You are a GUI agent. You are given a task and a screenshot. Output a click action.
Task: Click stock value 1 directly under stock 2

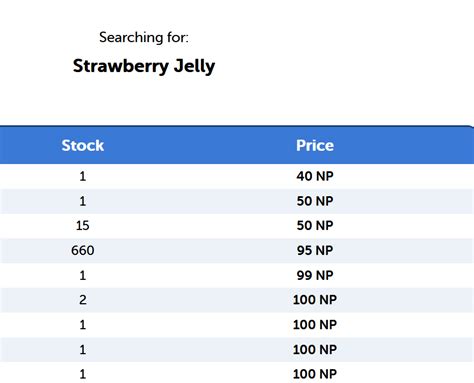pyautogui.click(x=83, y=325)
